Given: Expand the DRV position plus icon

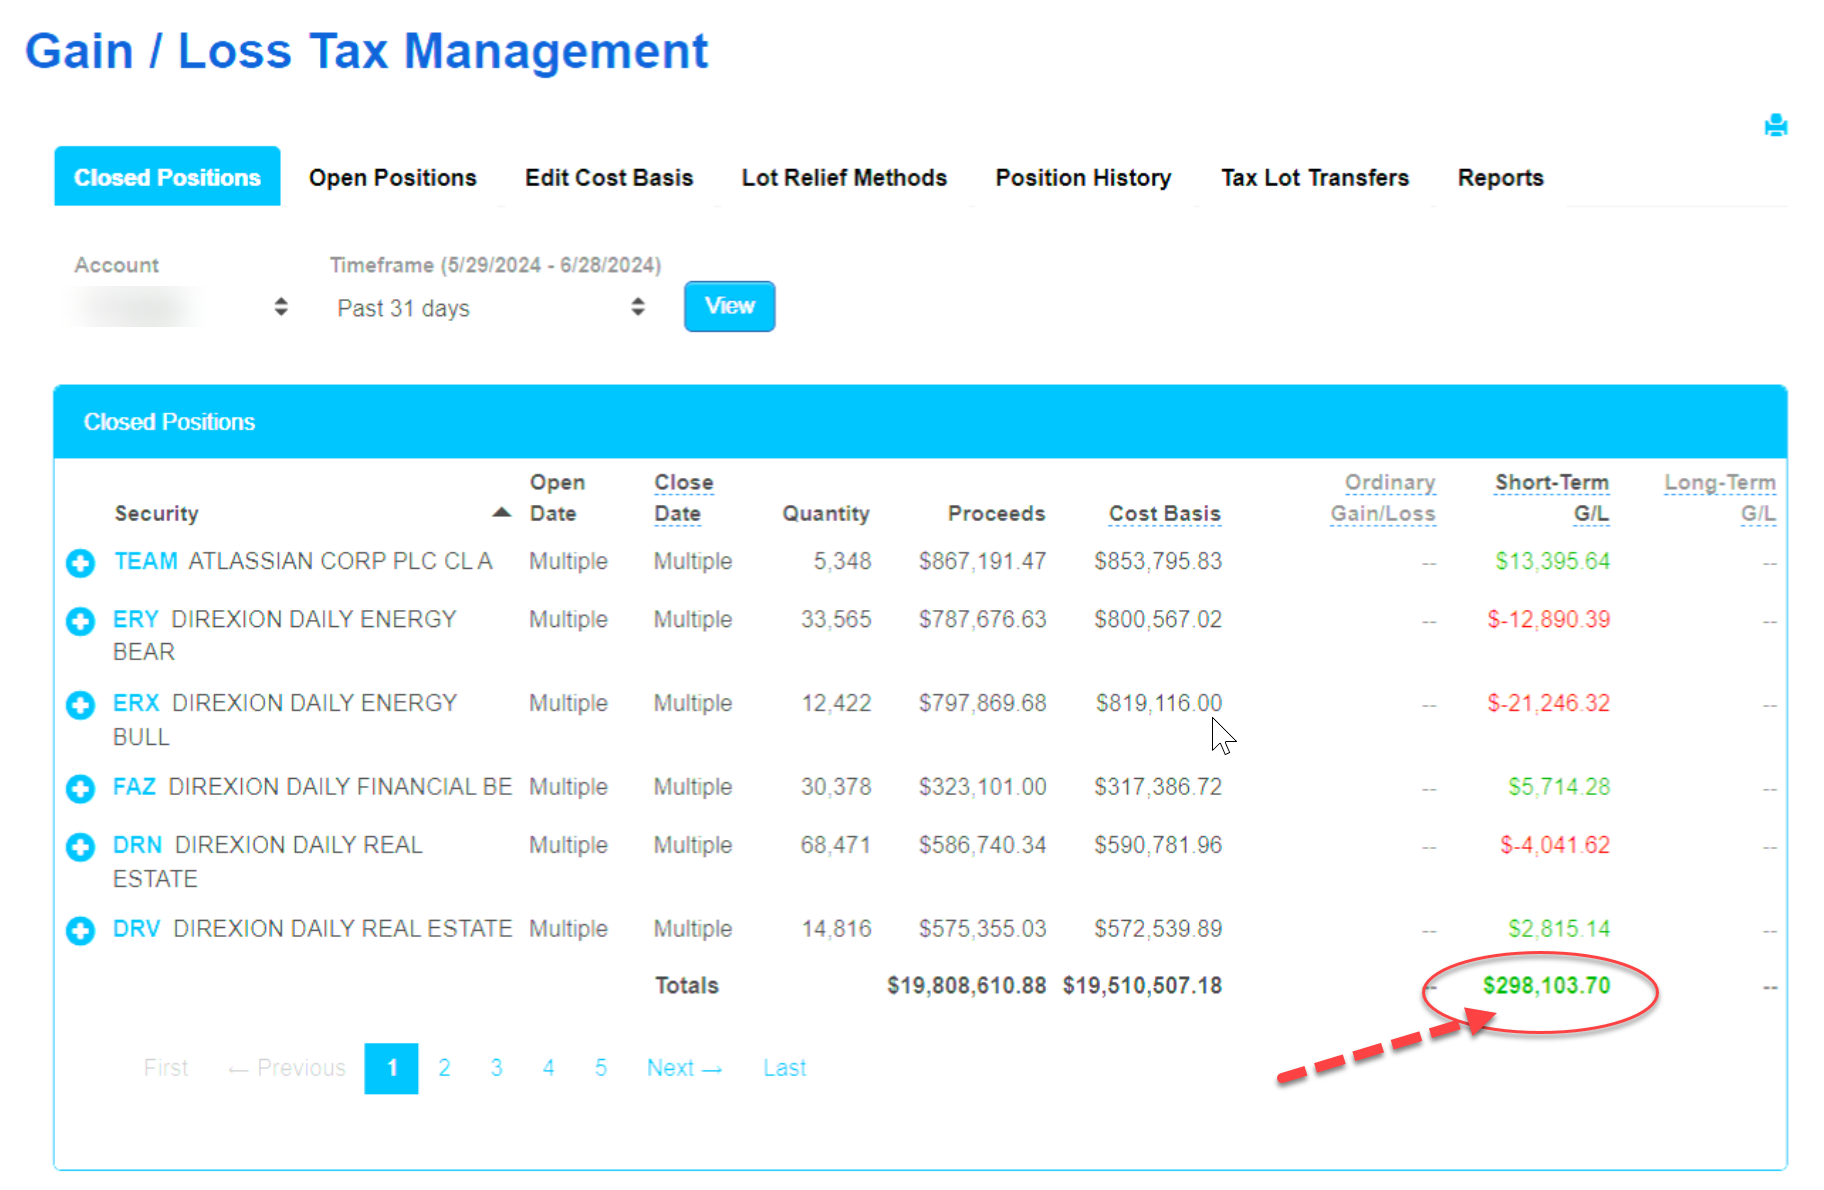Looking at the screenshot, I should [80, 931].
